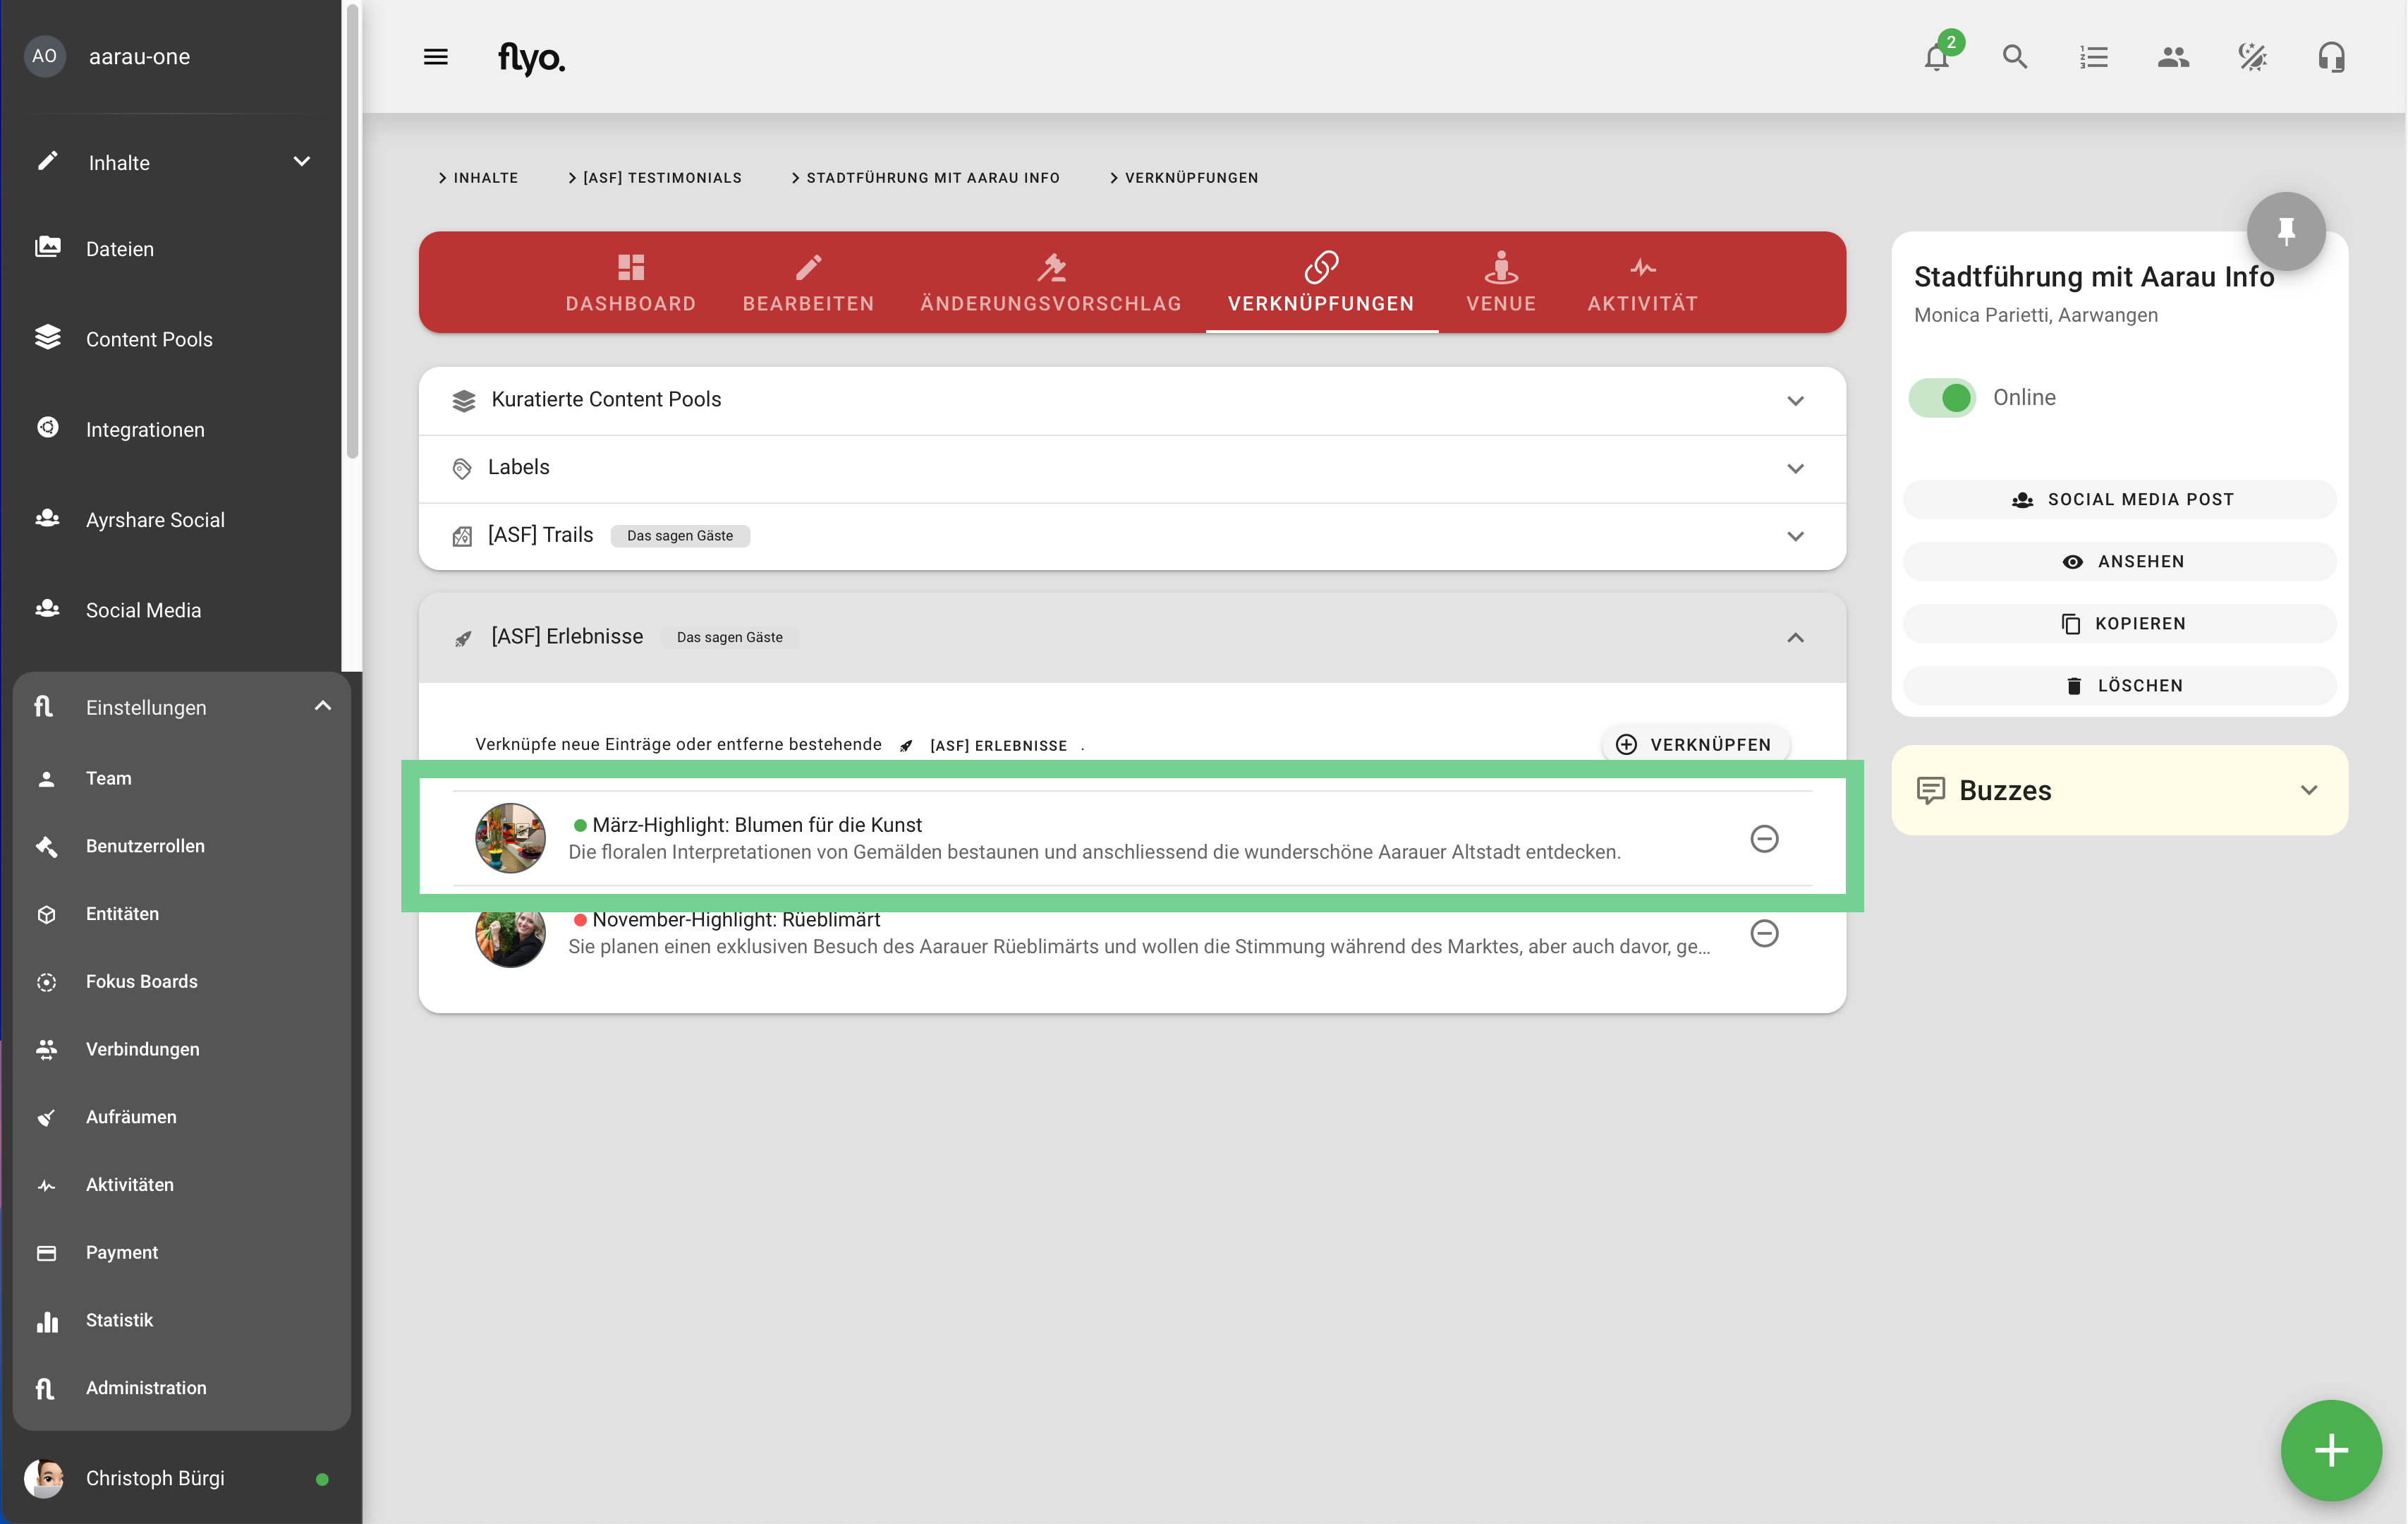Click the Social Media Post button
The height and width of the screenshot is (1524, 2408).
coord(2119,499)
